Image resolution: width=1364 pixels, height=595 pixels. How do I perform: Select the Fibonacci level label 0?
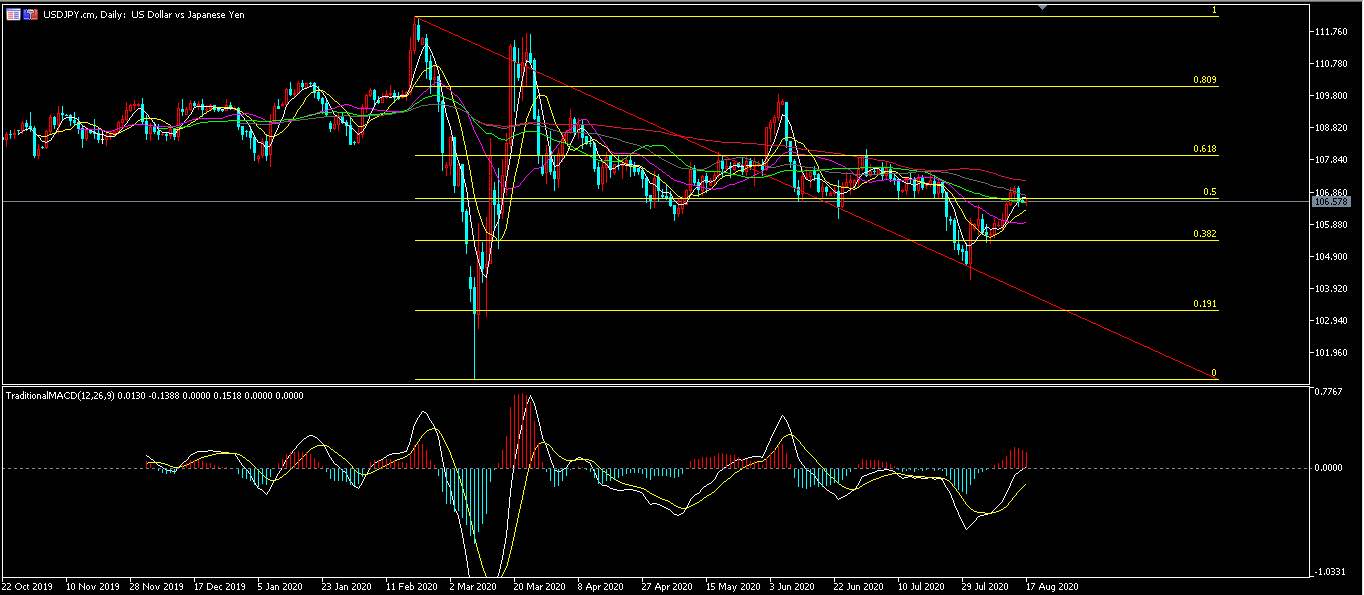pos(1214,373)
